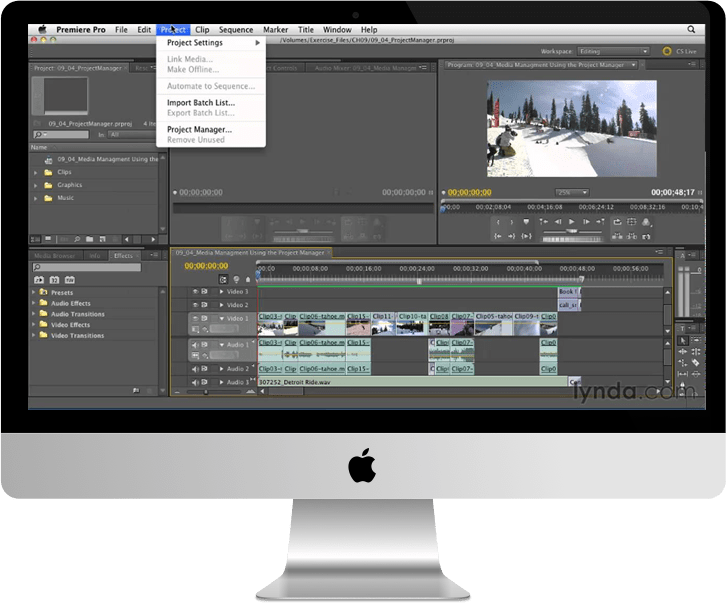
Task: Switch Project panel to list view
Action: 35,239
